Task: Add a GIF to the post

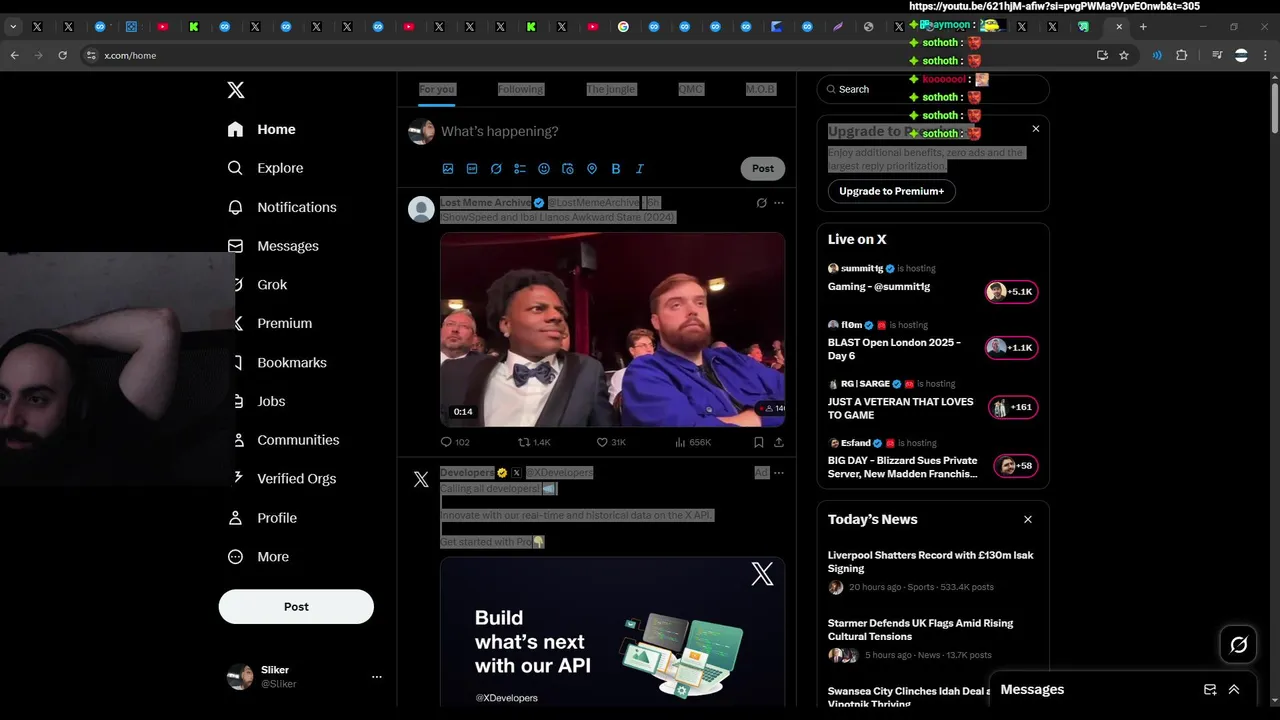Action: click(472, 169)
